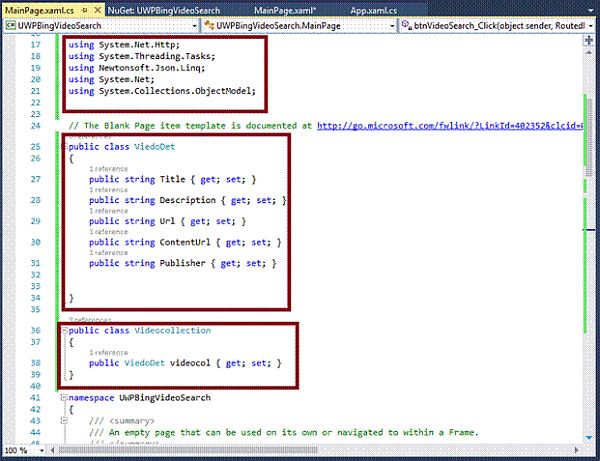Click the class icon beside UWPBingVideoSearch.MainPage
Screen dimensions: 600x461
point(209,26)
